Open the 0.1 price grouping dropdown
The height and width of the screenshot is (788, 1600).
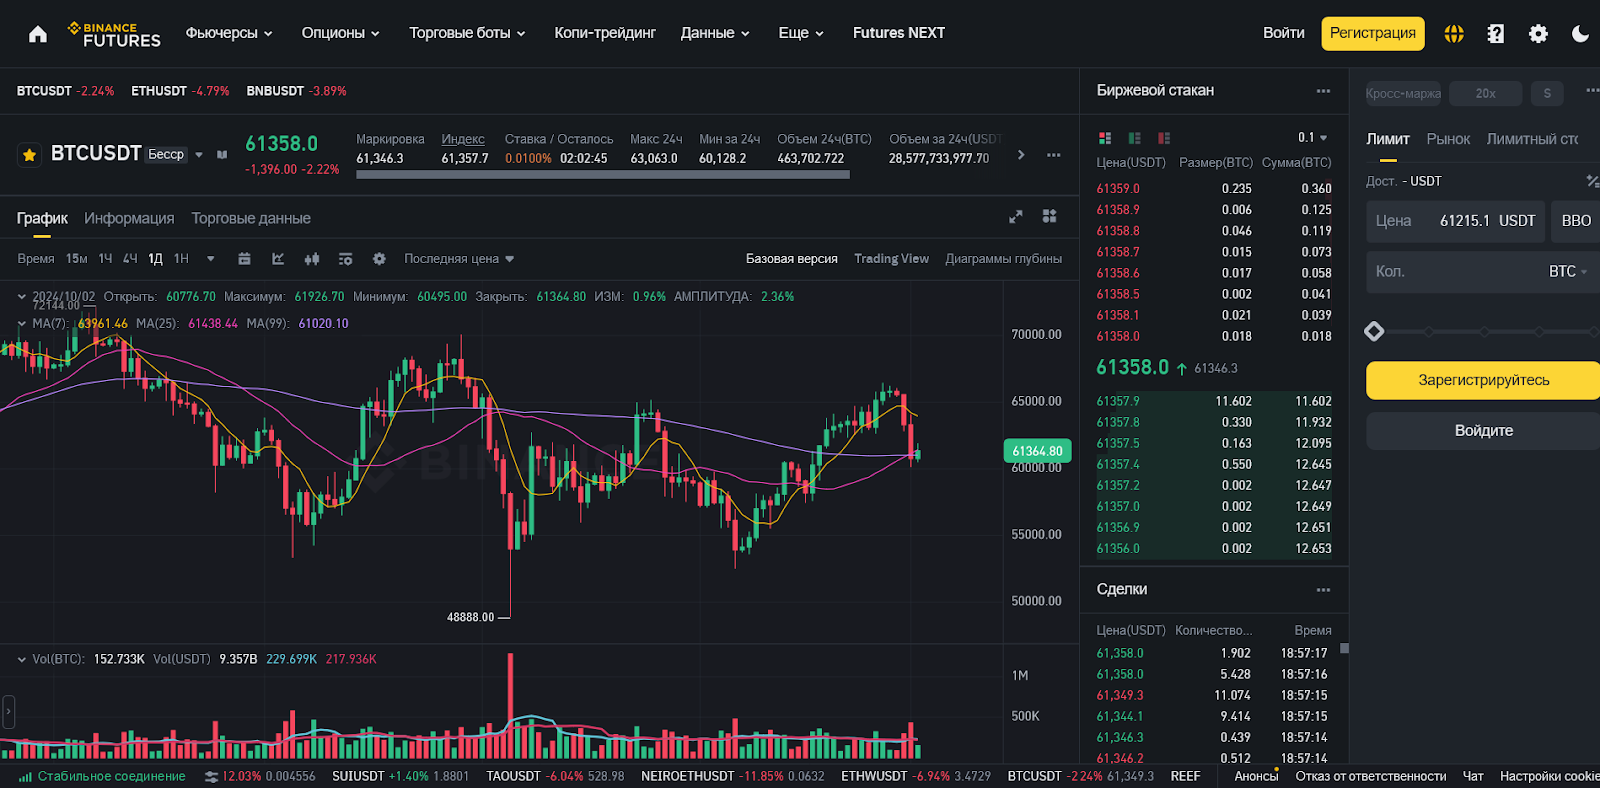point(1313,138)
